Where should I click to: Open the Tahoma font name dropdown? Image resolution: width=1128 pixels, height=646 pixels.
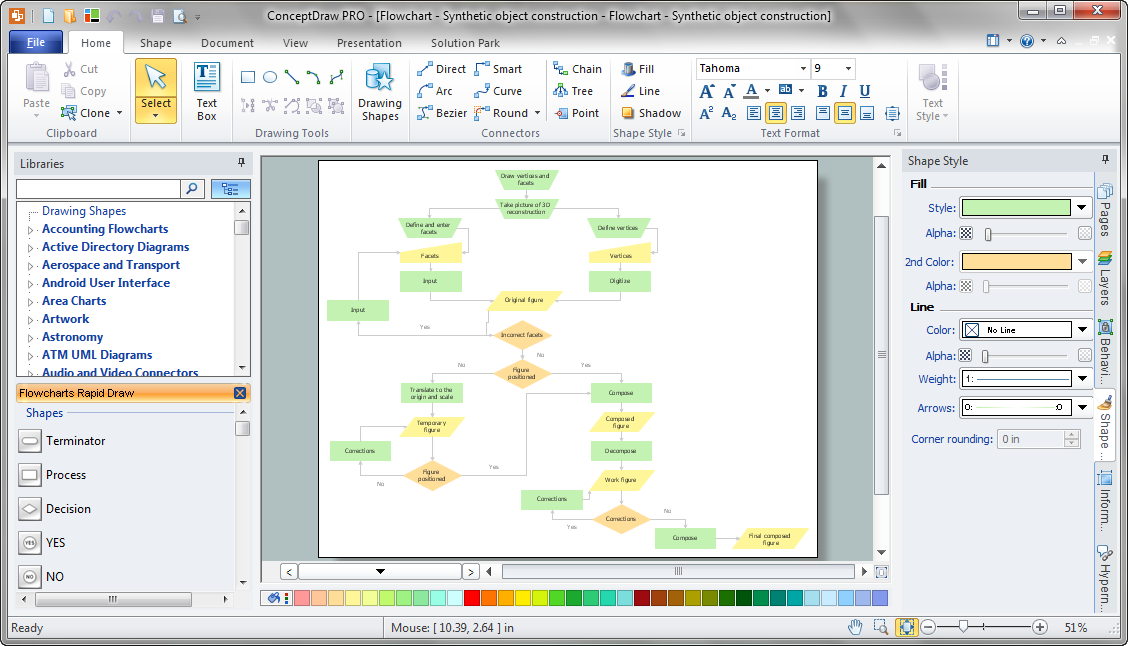803,69
